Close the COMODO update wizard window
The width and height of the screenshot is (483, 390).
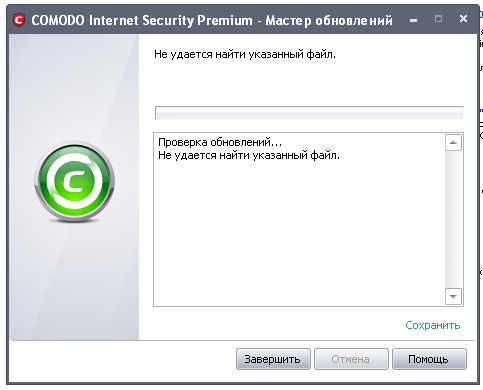coord(463,19)
